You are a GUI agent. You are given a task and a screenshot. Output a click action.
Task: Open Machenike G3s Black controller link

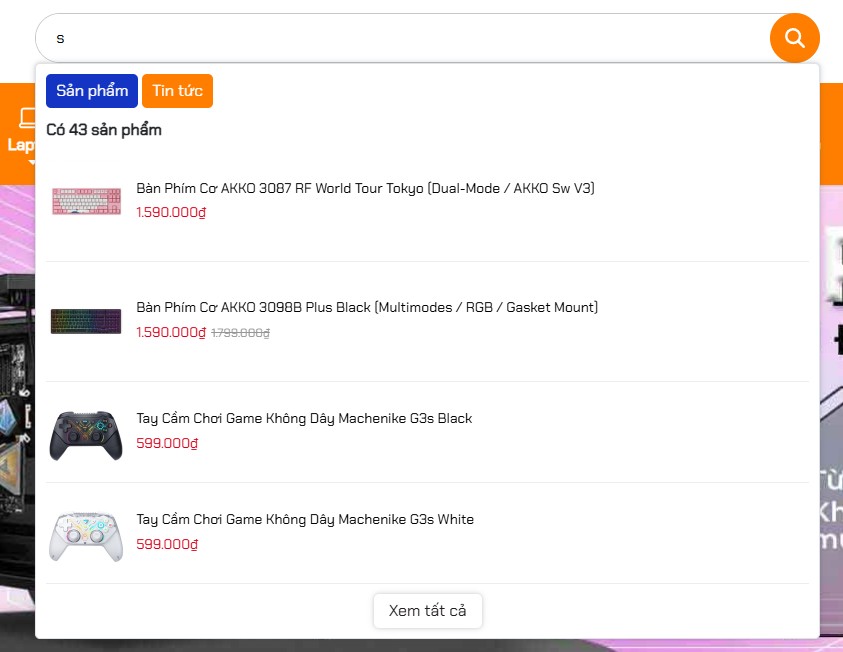click(304, 419)
